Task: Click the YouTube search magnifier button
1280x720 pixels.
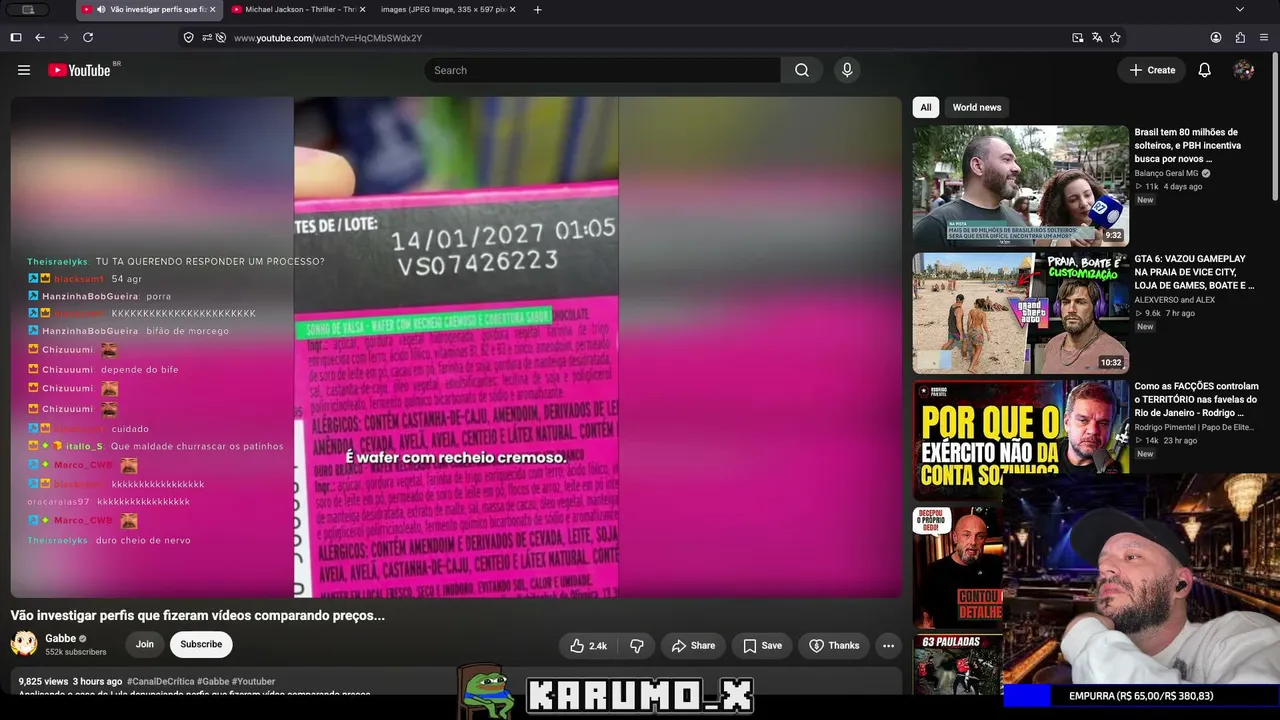Action: [x=802, y=70]
